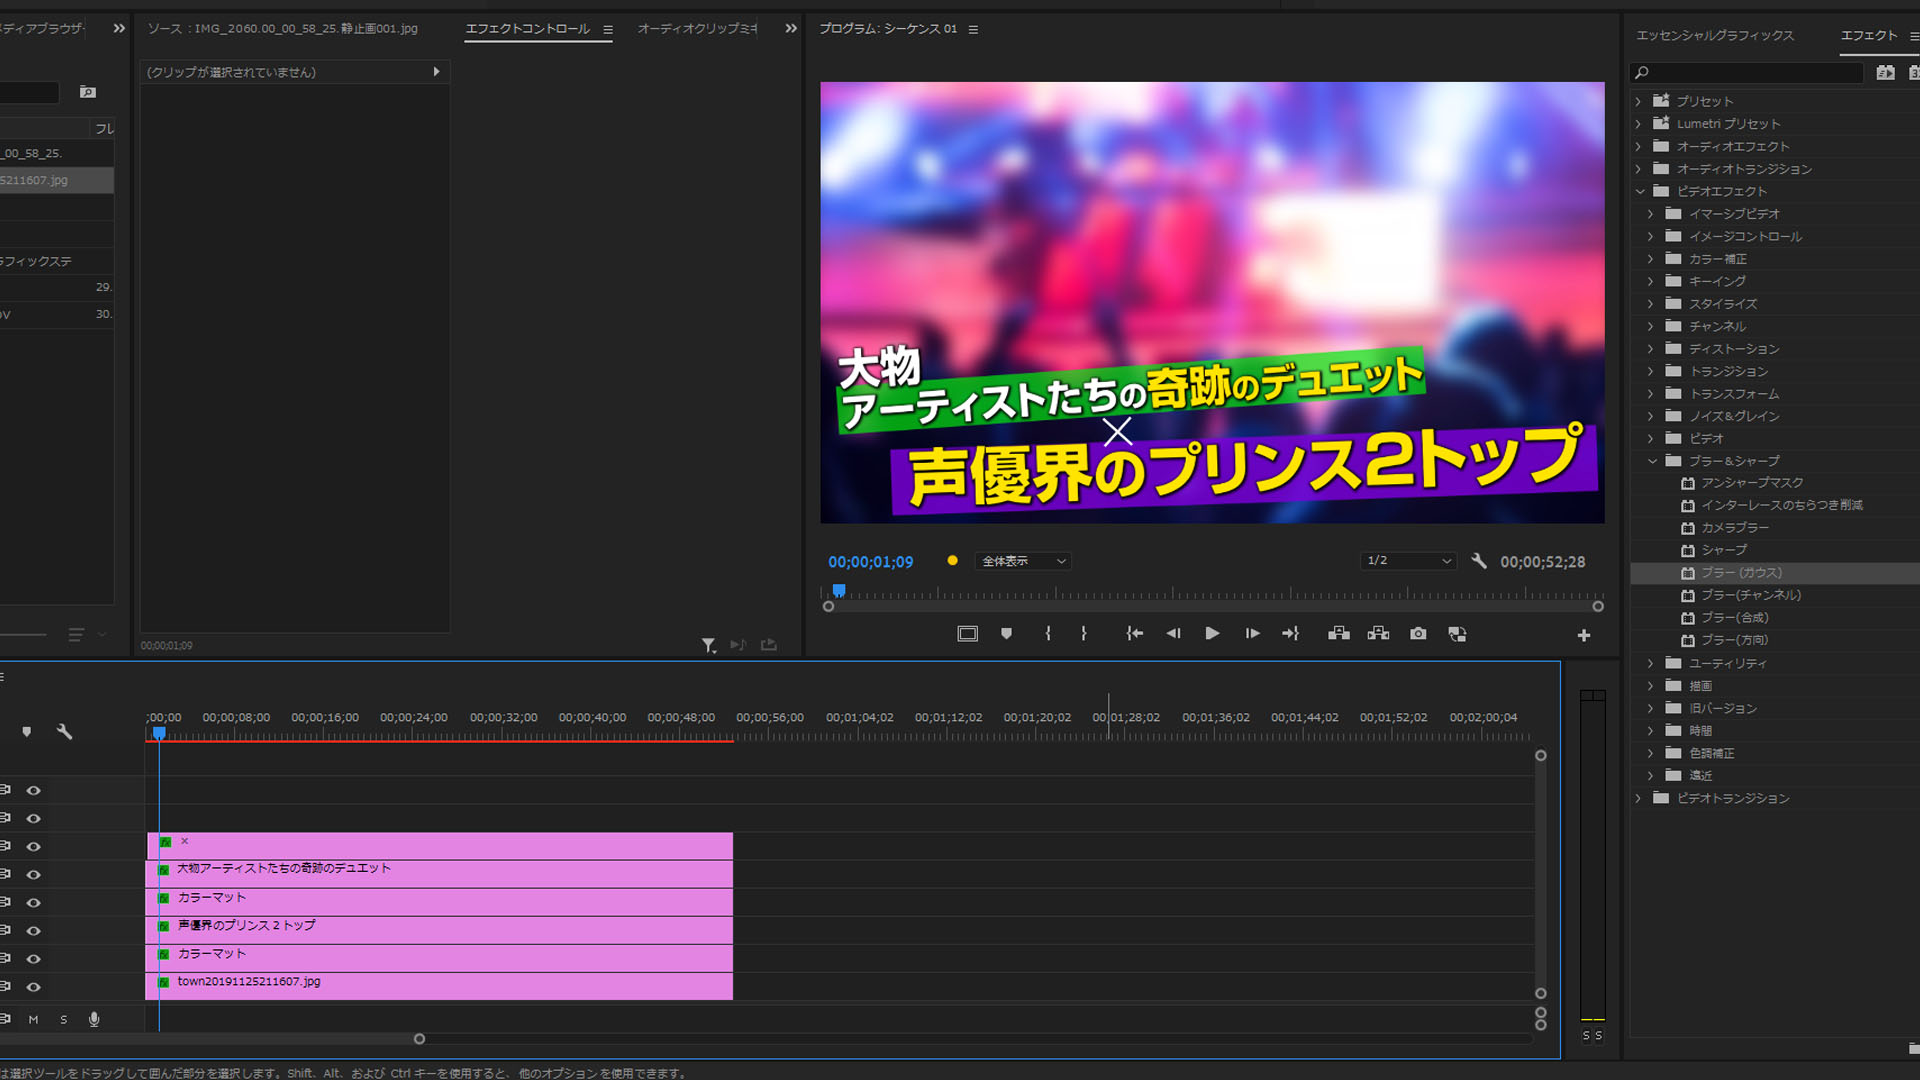
Task: Open the エッセンシャルグラフィックス tab
Action: [1714, 35]
